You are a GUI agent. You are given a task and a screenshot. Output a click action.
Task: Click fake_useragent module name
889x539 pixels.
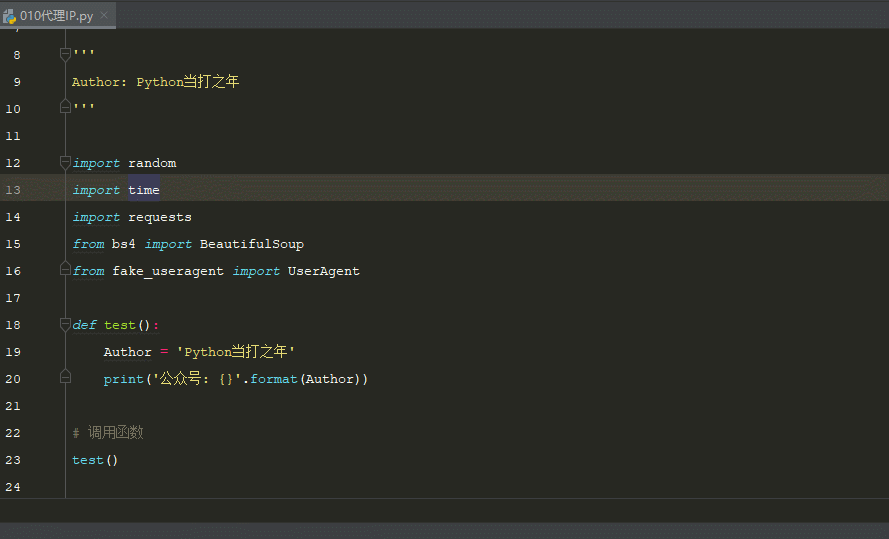168,271
